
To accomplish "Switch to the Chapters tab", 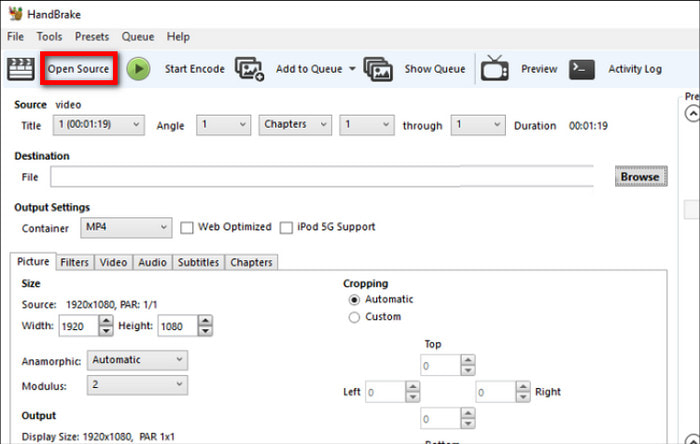I will tap(251, 262).
